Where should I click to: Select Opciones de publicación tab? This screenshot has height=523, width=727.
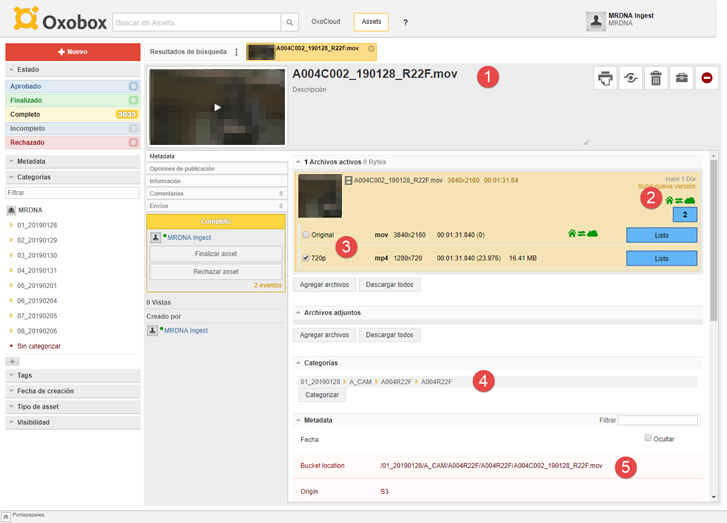[x=217, y=169]
